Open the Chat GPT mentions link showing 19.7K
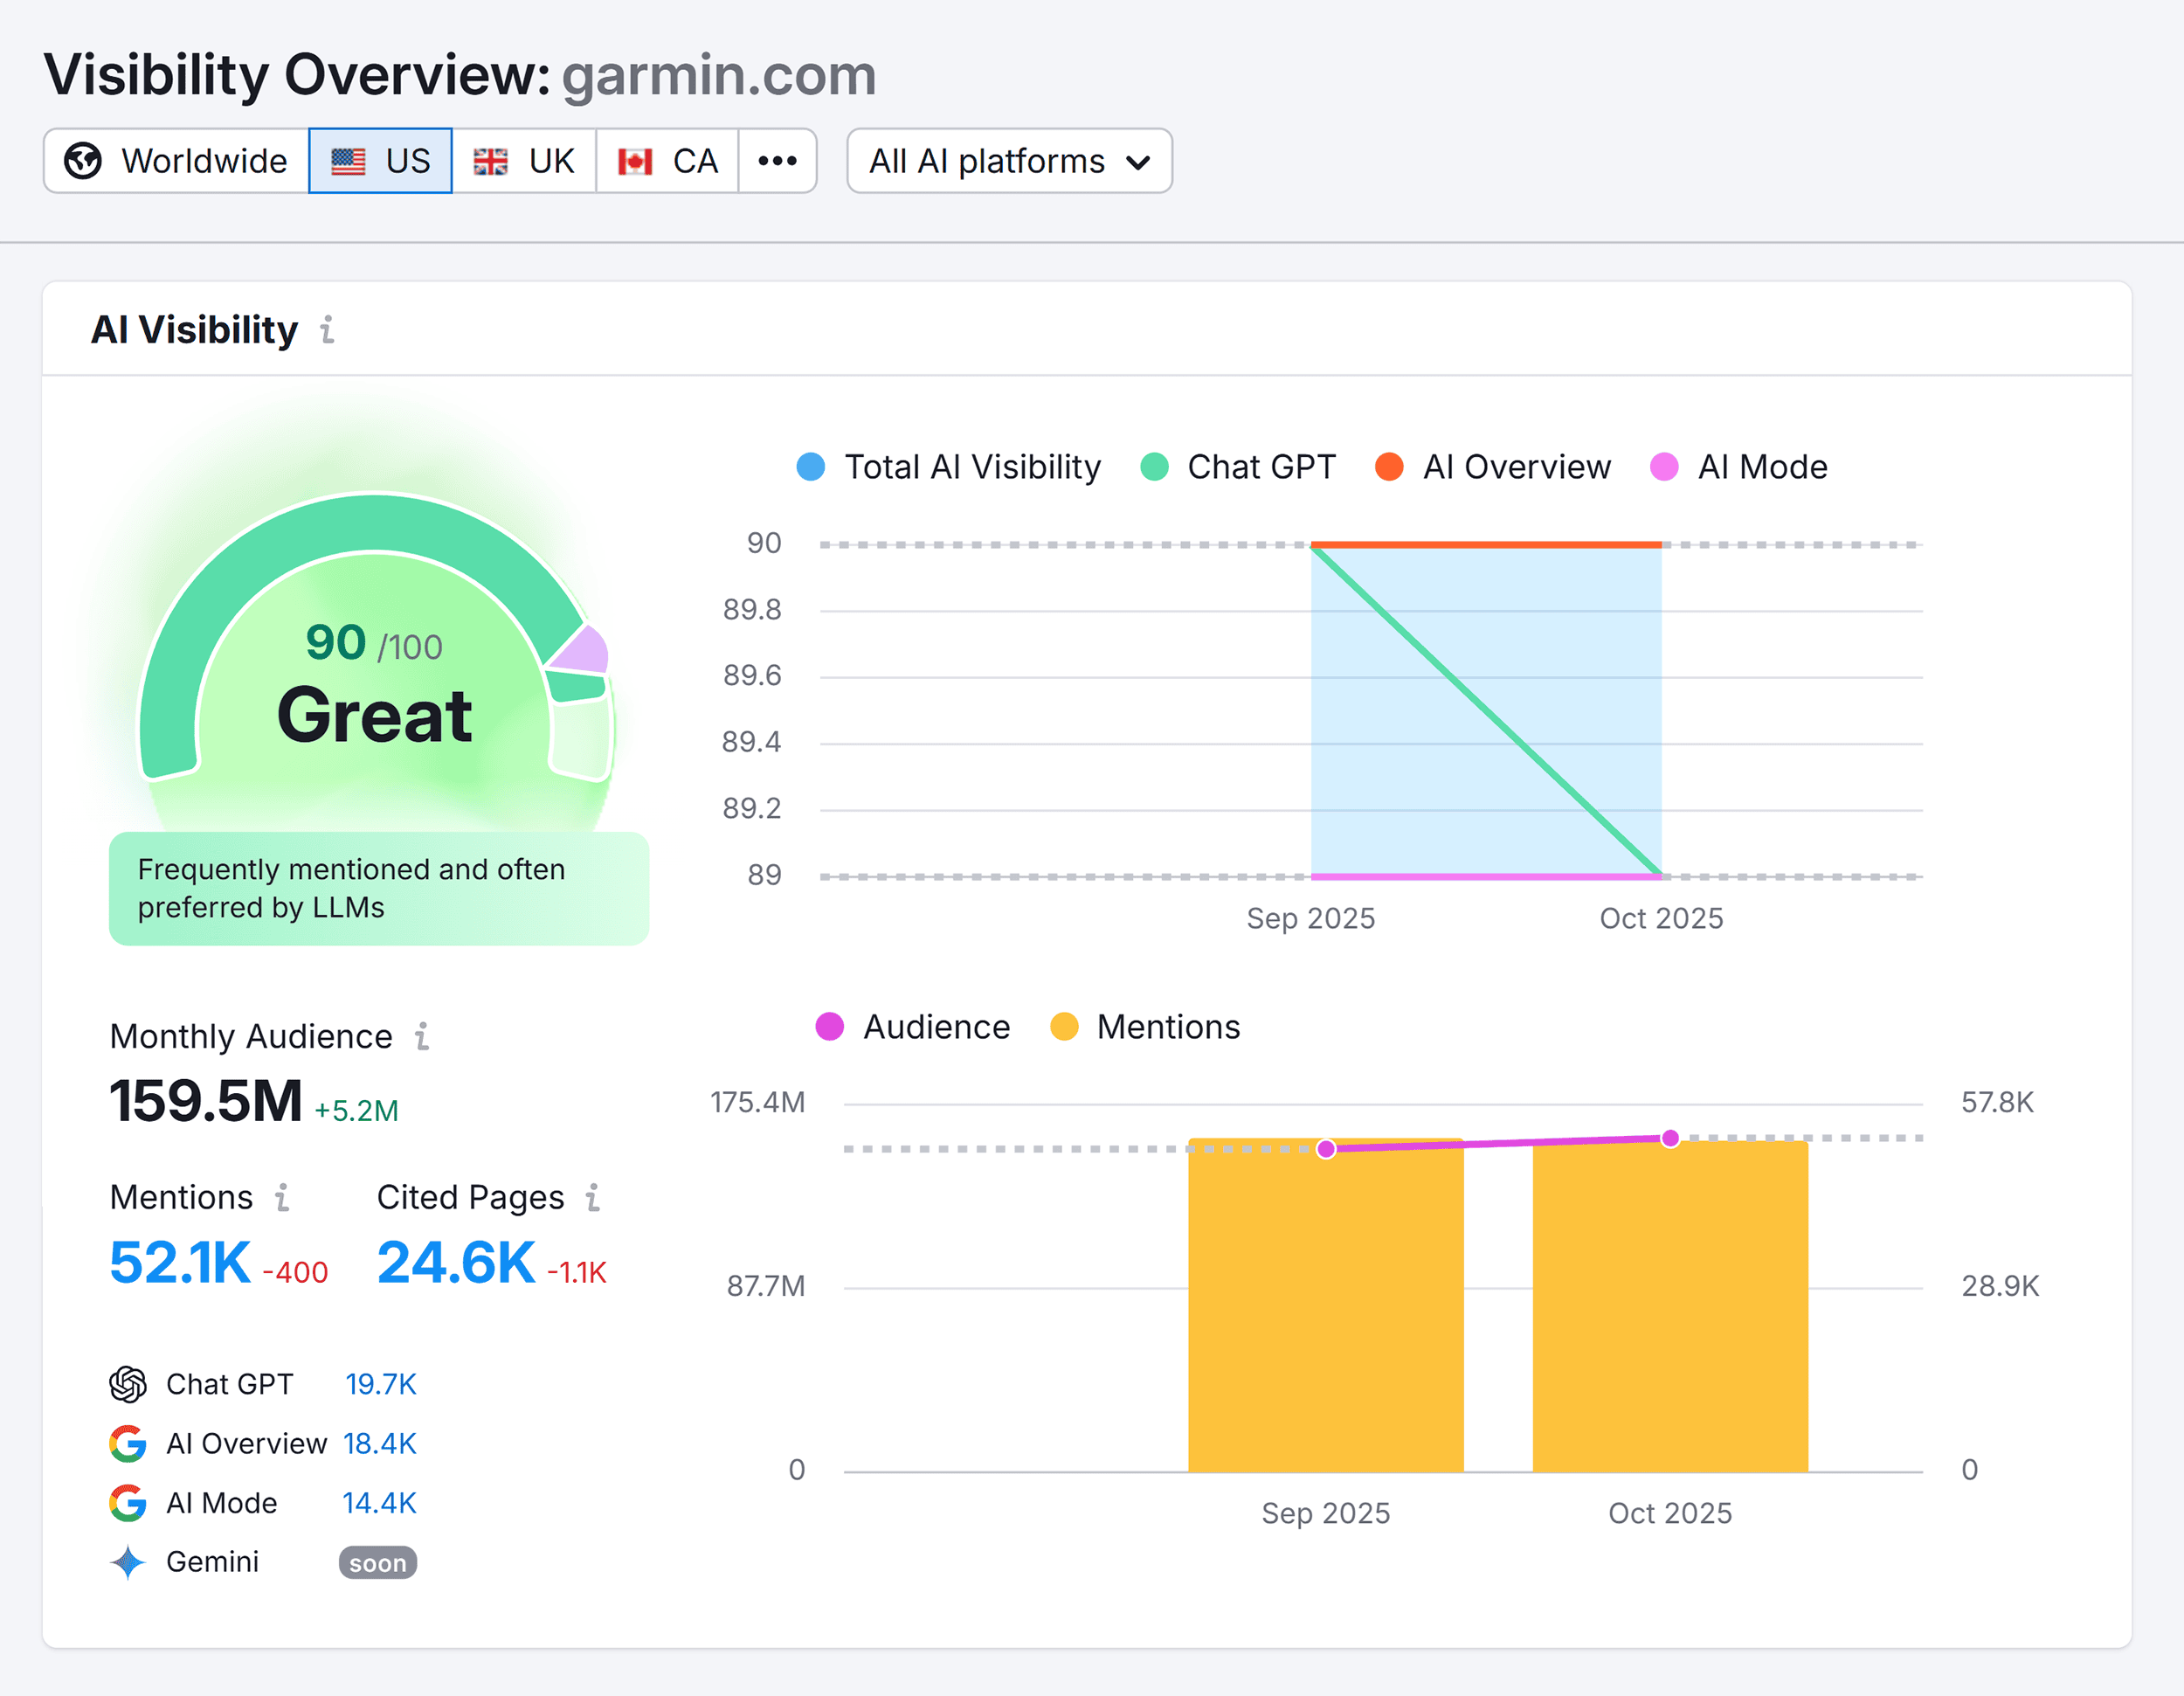This screenshot has height=1696, width=2184. pyautogui.click(x=380, y=1384)
